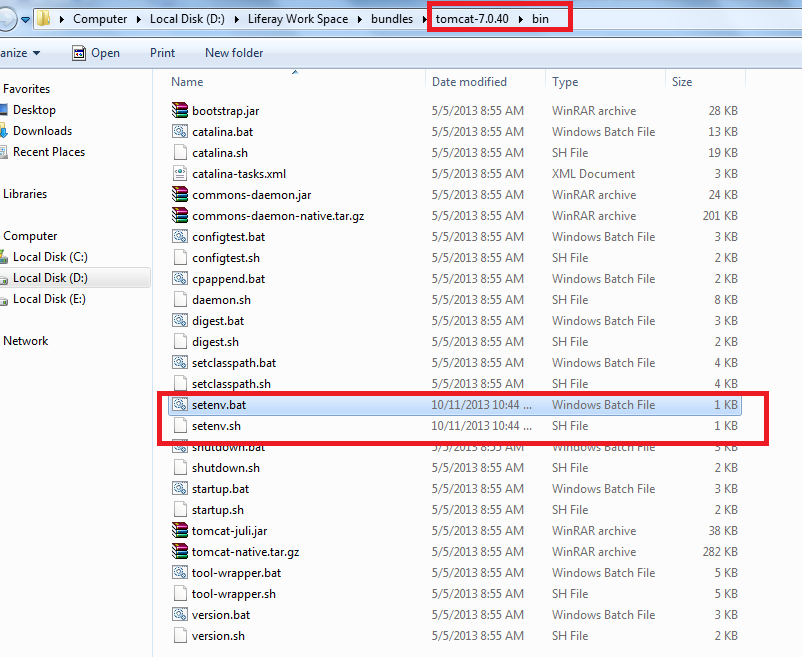
Task: Click the cpappend.bat batch file icon
Action: coord(180,278)
